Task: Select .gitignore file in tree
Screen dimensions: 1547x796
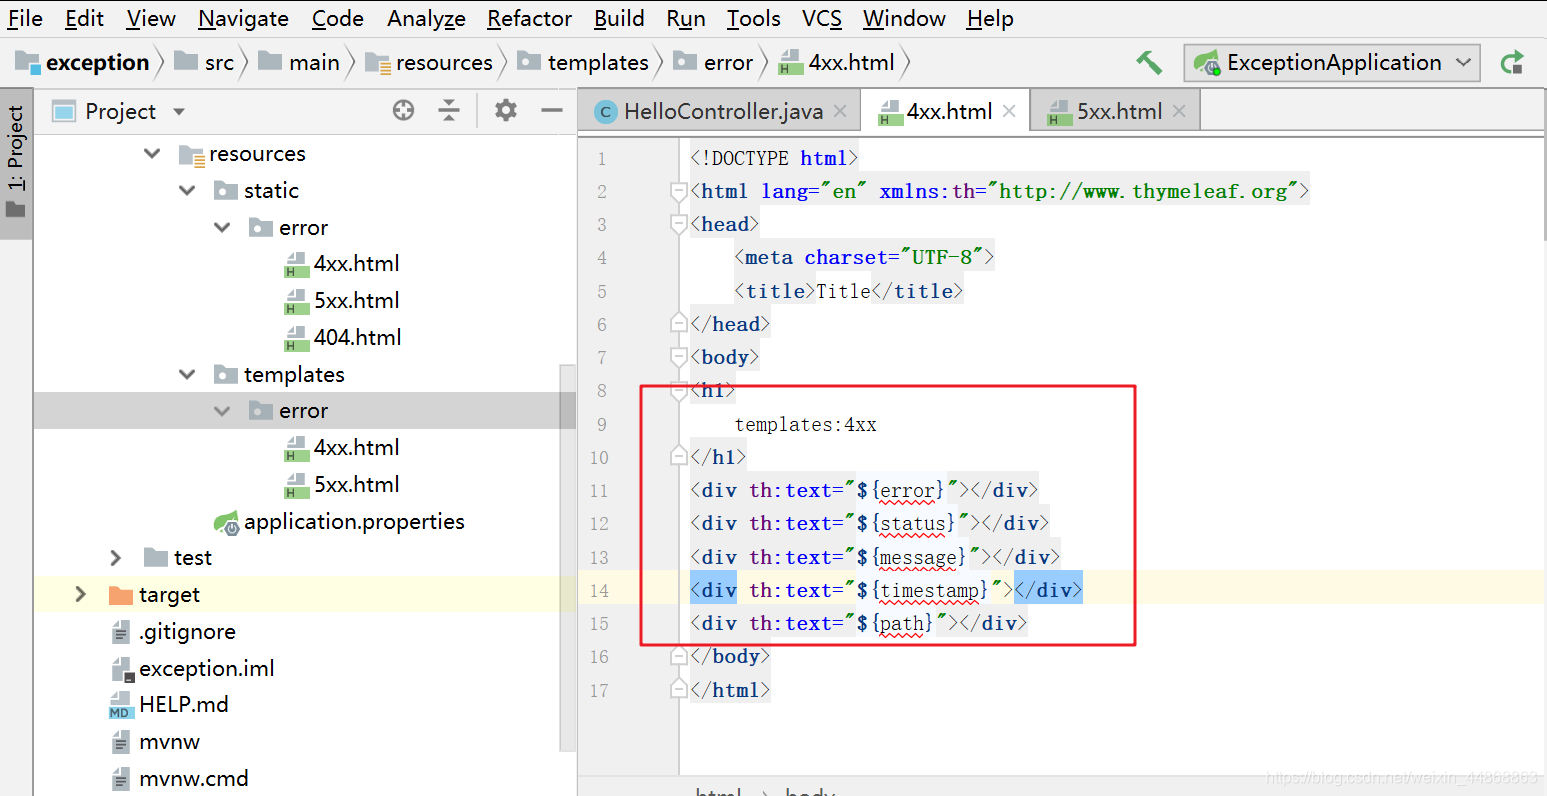Action: 173,632
